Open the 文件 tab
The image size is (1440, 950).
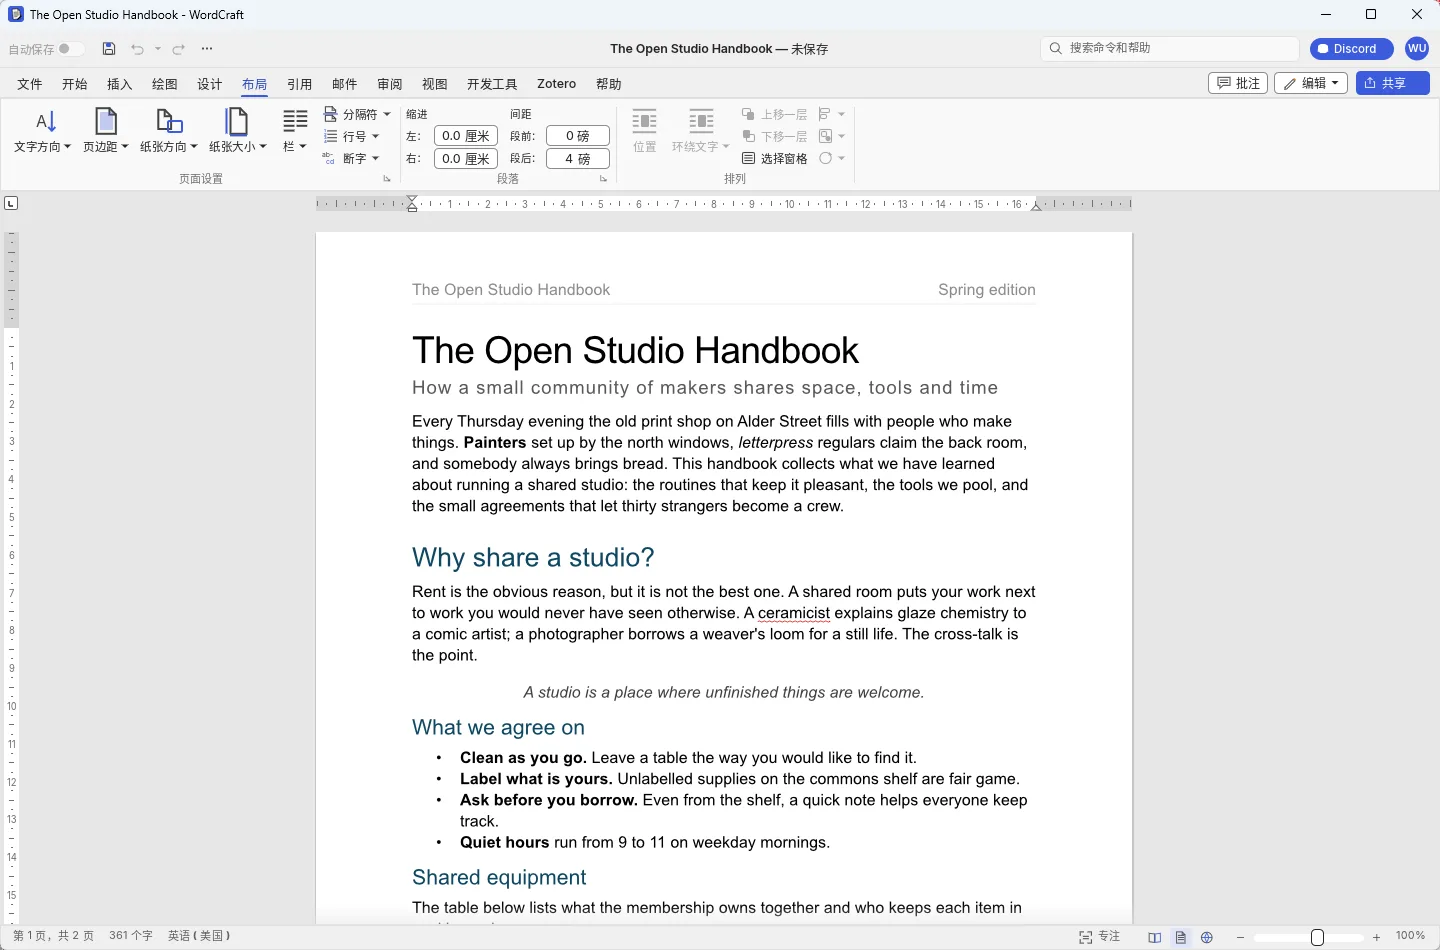click(x=30, y=84)
